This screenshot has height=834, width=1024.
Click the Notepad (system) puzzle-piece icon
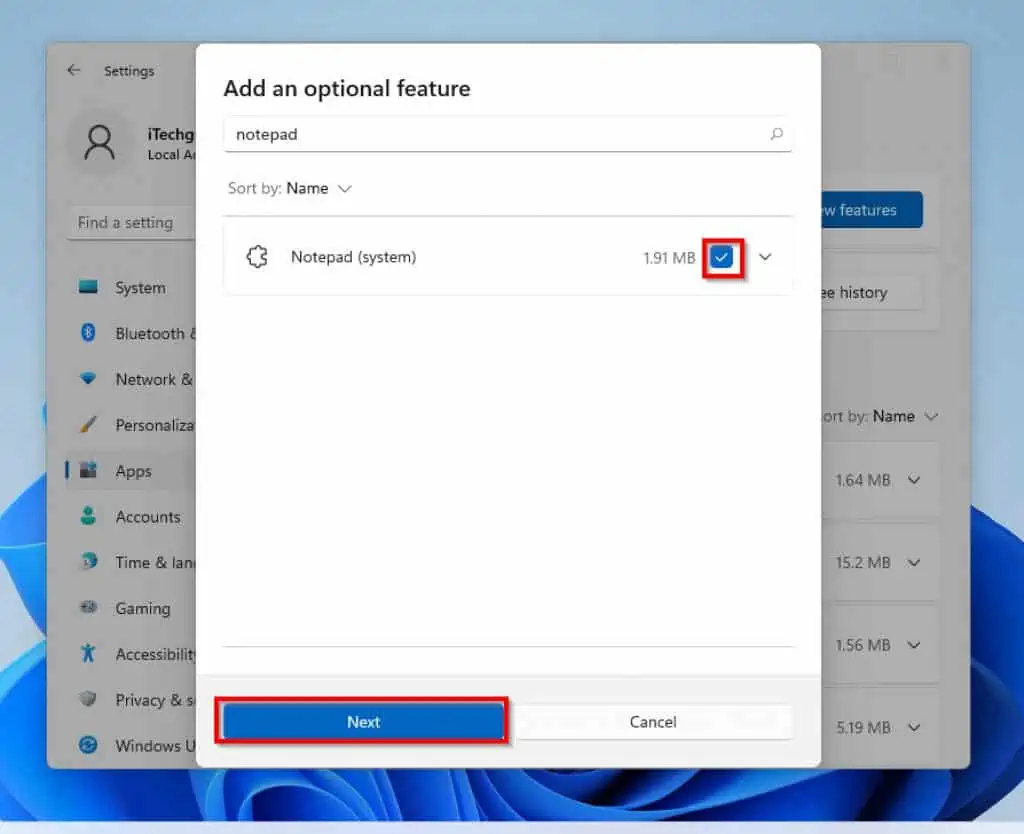pyautogui.click(x=257, y=257)
